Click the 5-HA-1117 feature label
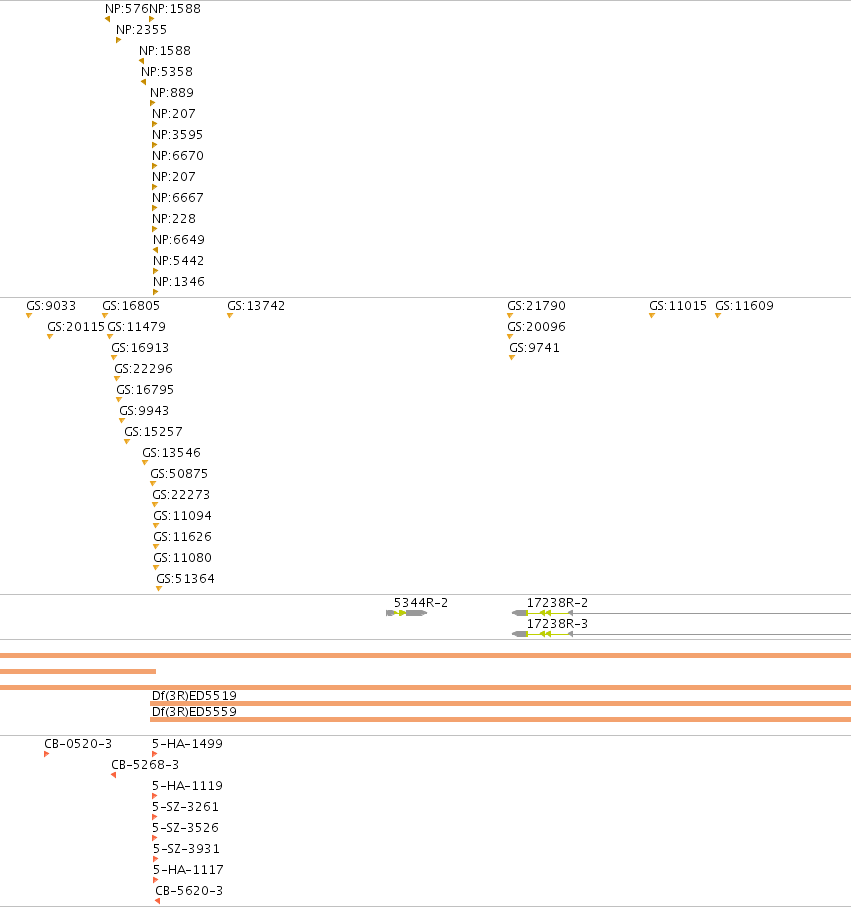Viewport: 851px width, 907px height. [x=188, y=870]
